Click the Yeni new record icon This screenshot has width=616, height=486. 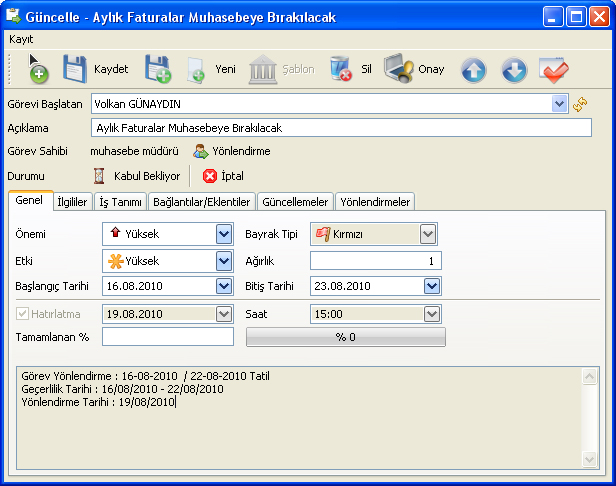[196, 70]
